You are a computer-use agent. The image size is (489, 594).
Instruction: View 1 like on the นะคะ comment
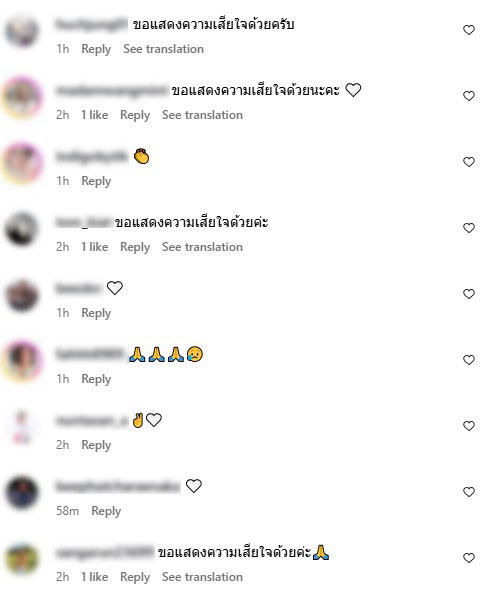94,115
